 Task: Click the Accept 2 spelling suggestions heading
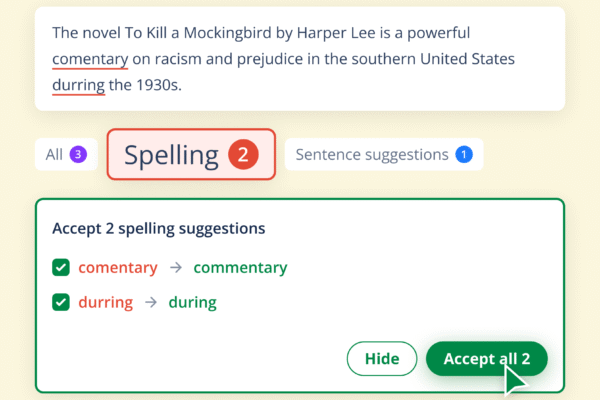point(158,229)
